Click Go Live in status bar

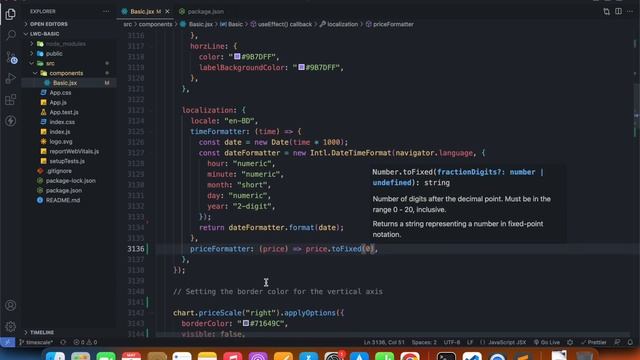[x=547, y=342]
